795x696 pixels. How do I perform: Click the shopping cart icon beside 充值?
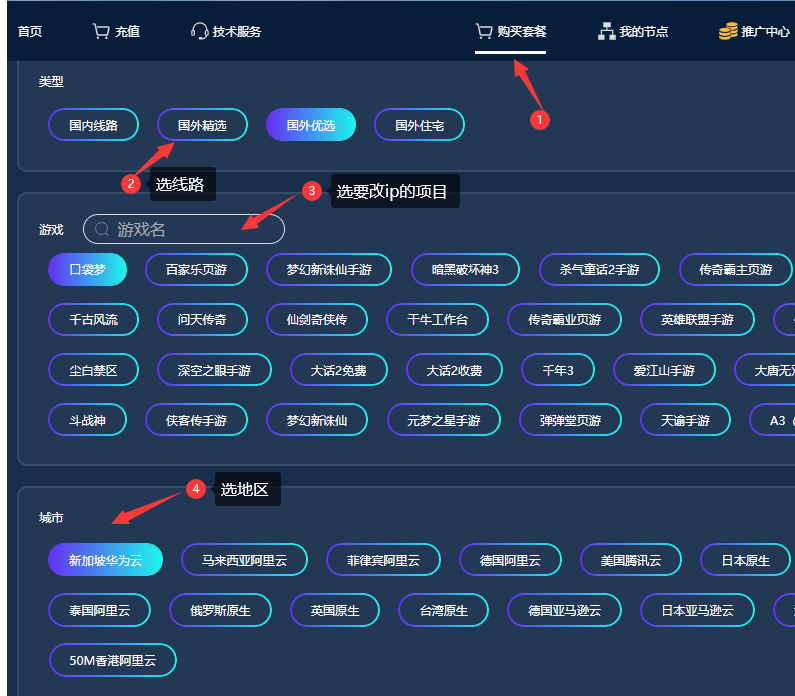(x=101, y=31)
